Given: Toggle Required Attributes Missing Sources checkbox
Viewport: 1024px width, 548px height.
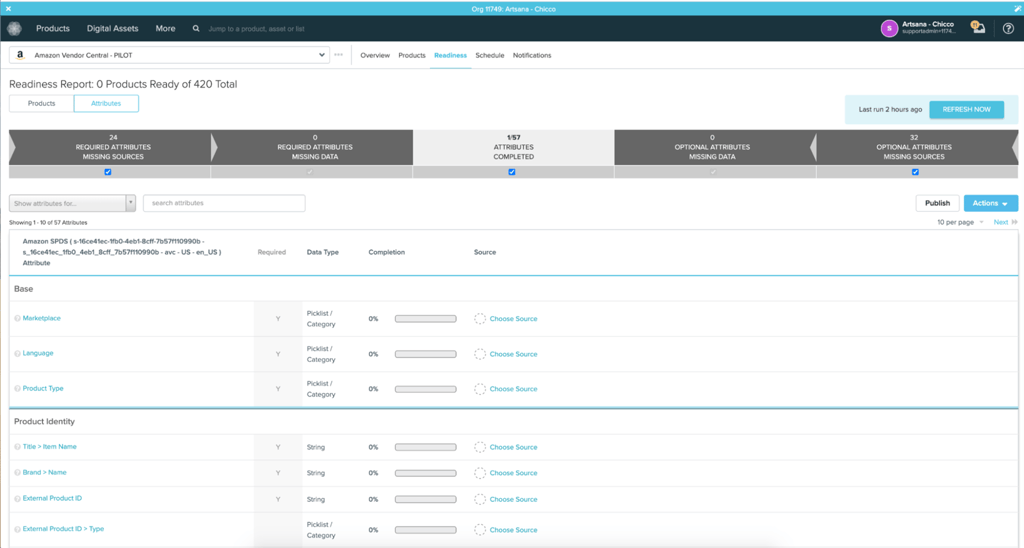Looking at the screenshot, I should pos(108,172).
